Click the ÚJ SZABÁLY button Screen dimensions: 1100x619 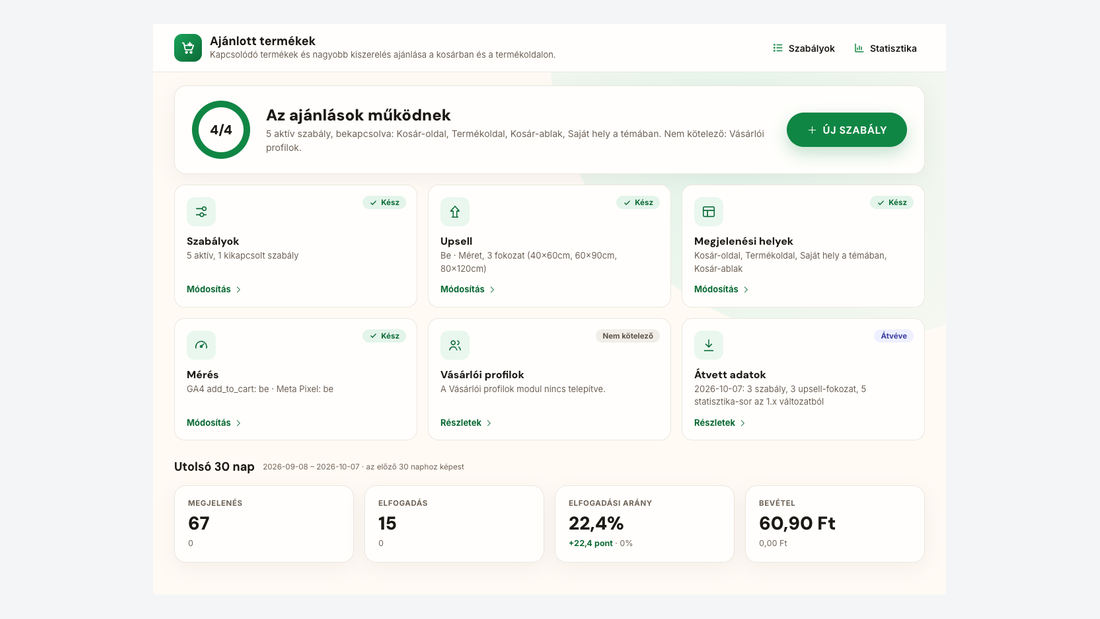[x=847, y=130]
